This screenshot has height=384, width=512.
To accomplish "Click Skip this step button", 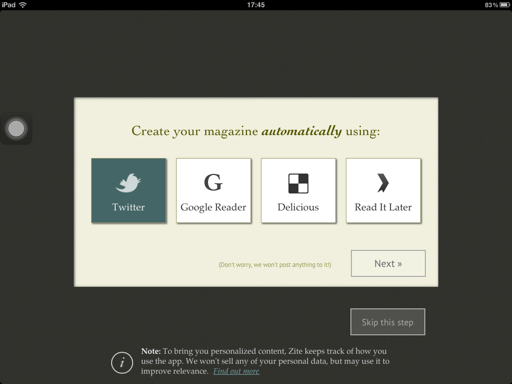I will [388, 322].
